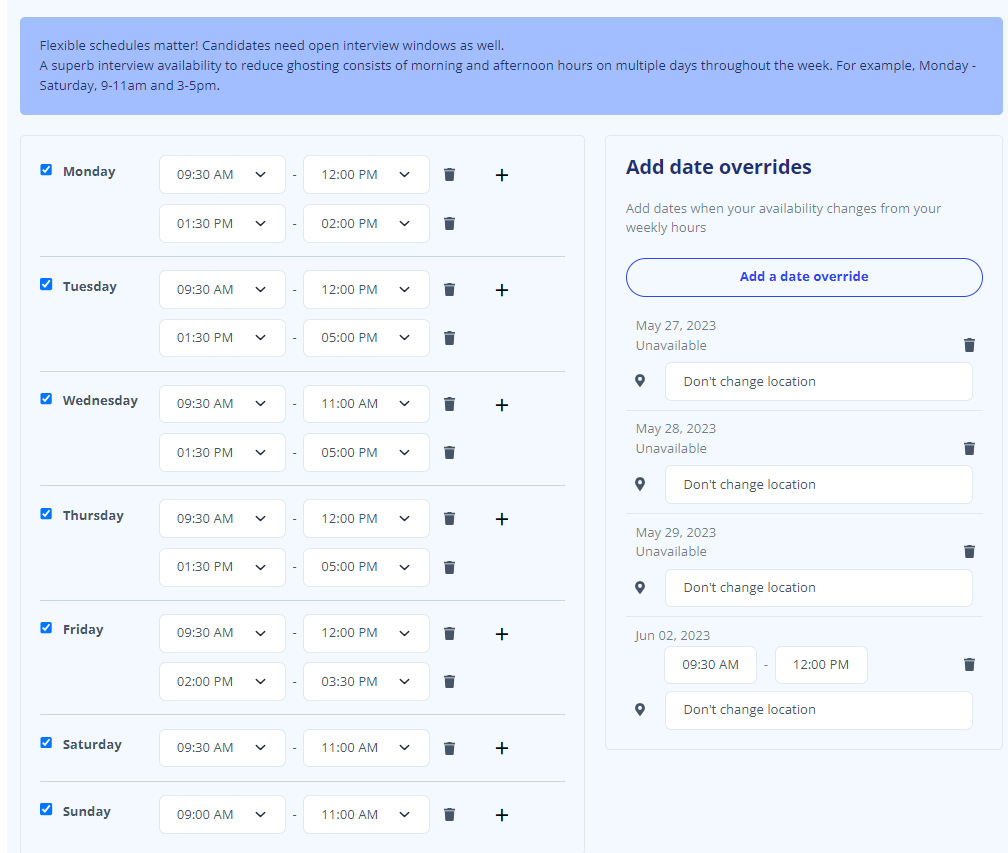Delete Monday's 01:30 PM time slot
This screenshot has width=1008, height=853.
pyautogui.click(x=449, y=223)
